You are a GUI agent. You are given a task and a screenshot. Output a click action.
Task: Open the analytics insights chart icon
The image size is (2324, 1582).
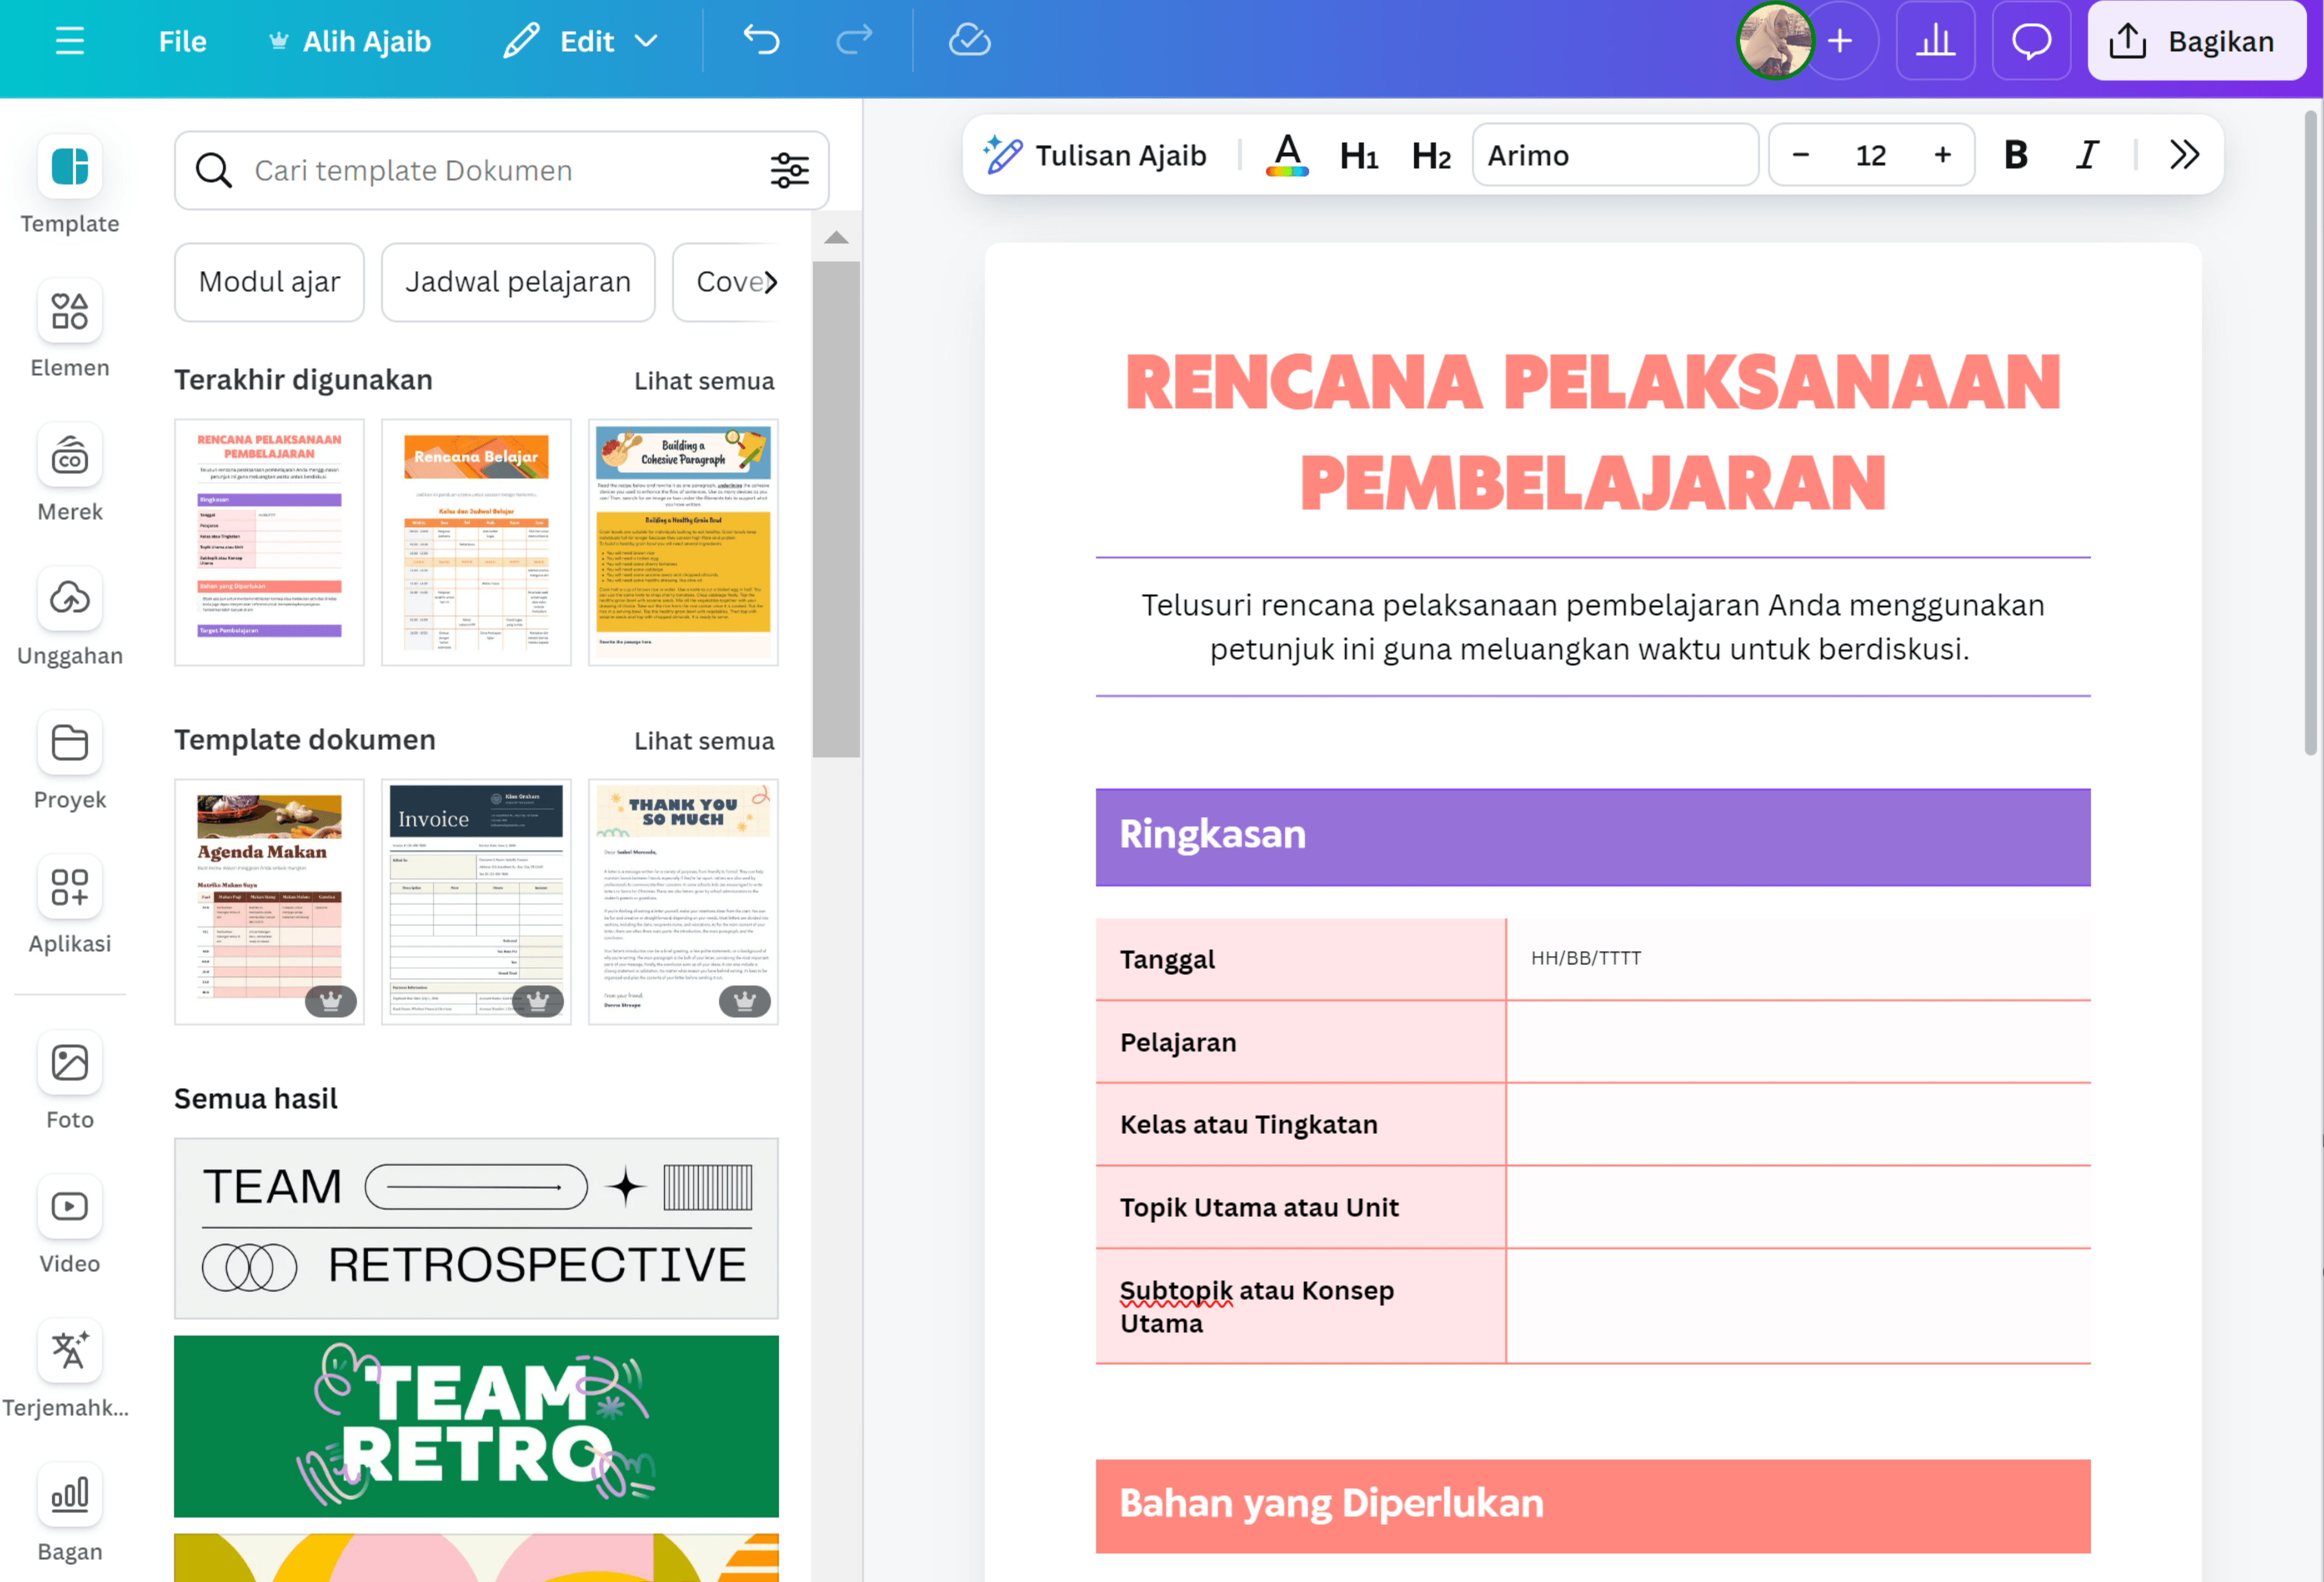point(1935,41)
